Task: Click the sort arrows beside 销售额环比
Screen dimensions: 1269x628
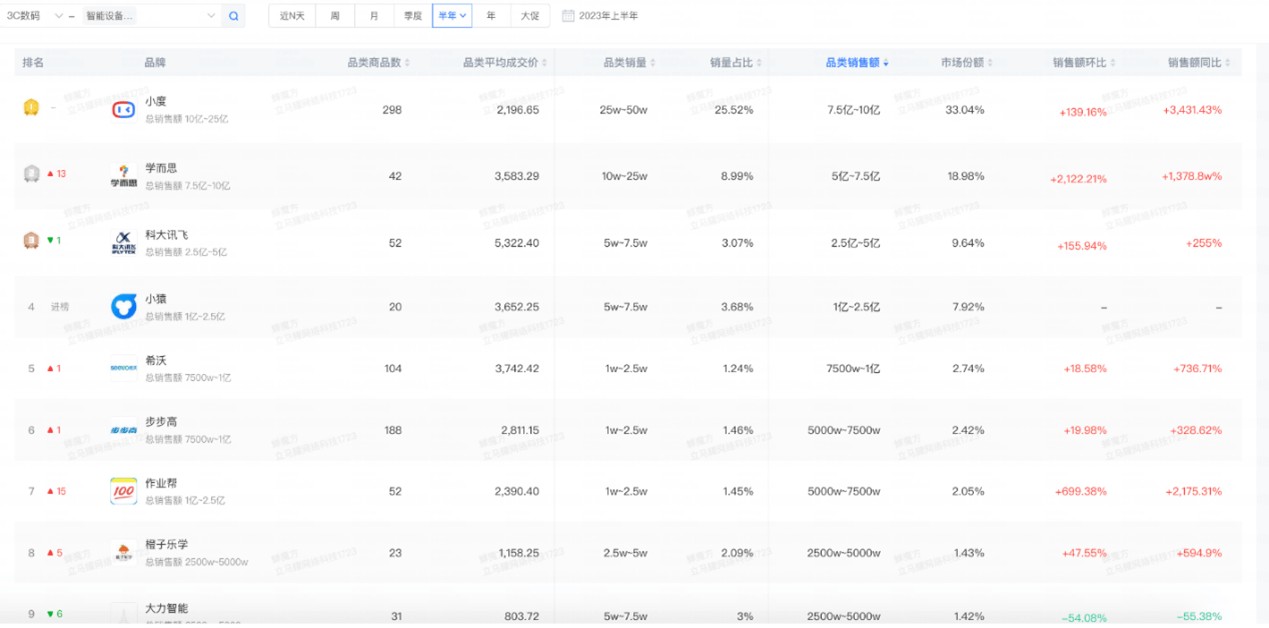Action: 1114,63
